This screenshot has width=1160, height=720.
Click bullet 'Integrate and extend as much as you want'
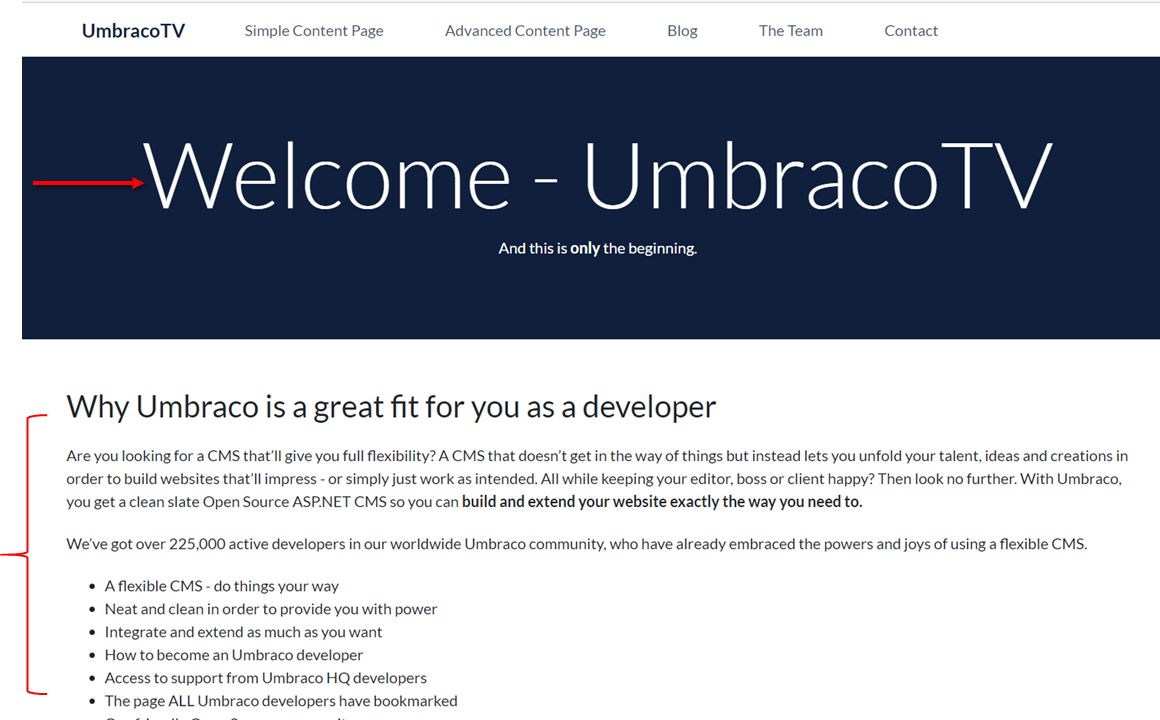pos(243,632)
